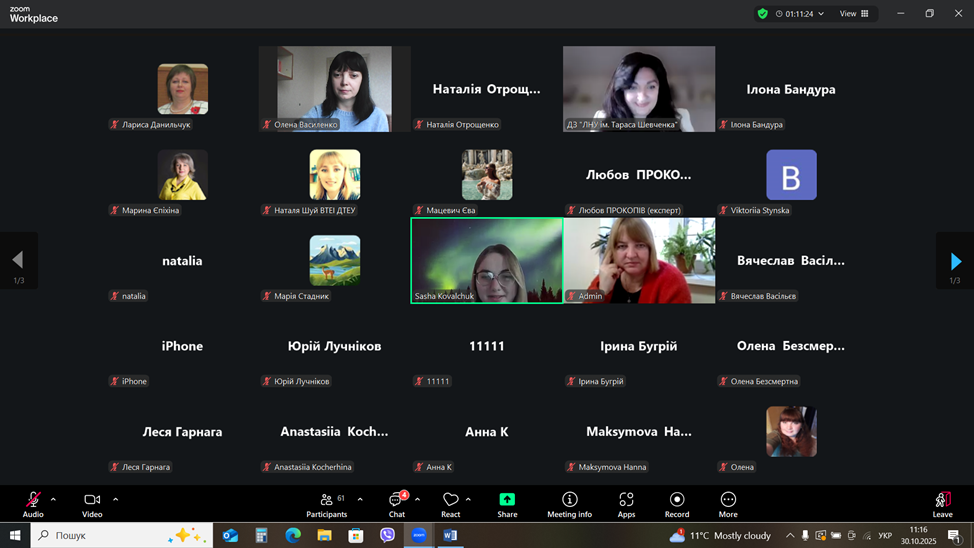Screen dimensions: 974x548
Task: Unmute microphone with Audio button
Action: 33,504
